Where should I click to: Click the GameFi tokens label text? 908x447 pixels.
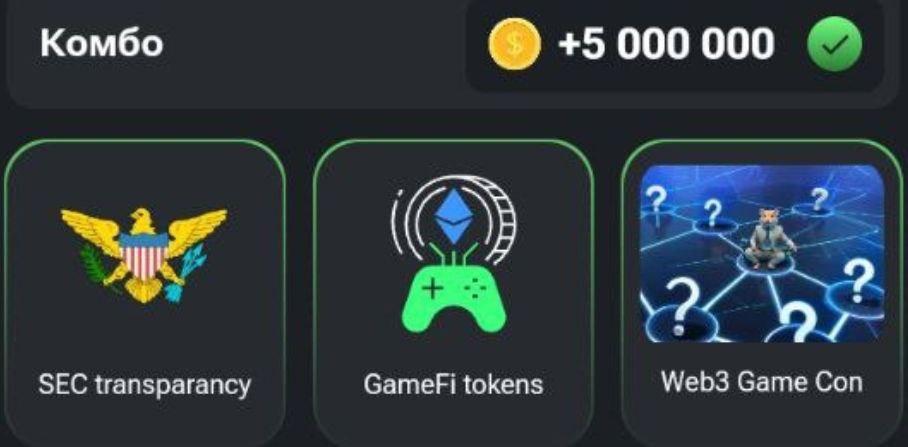(x=453, y=384)
